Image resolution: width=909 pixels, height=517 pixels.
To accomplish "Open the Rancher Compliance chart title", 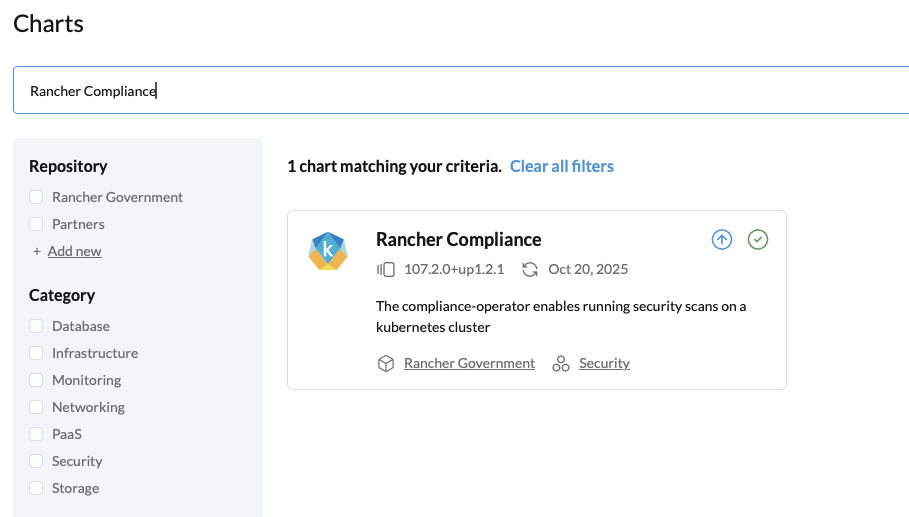I will pos(459,239).
